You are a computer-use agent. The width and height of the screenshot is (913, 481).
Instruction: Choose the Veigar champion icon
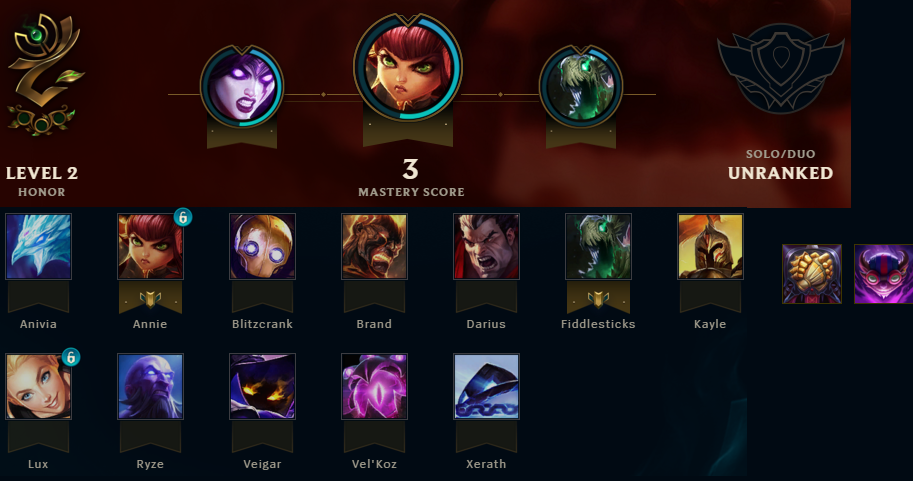(262, 386)
